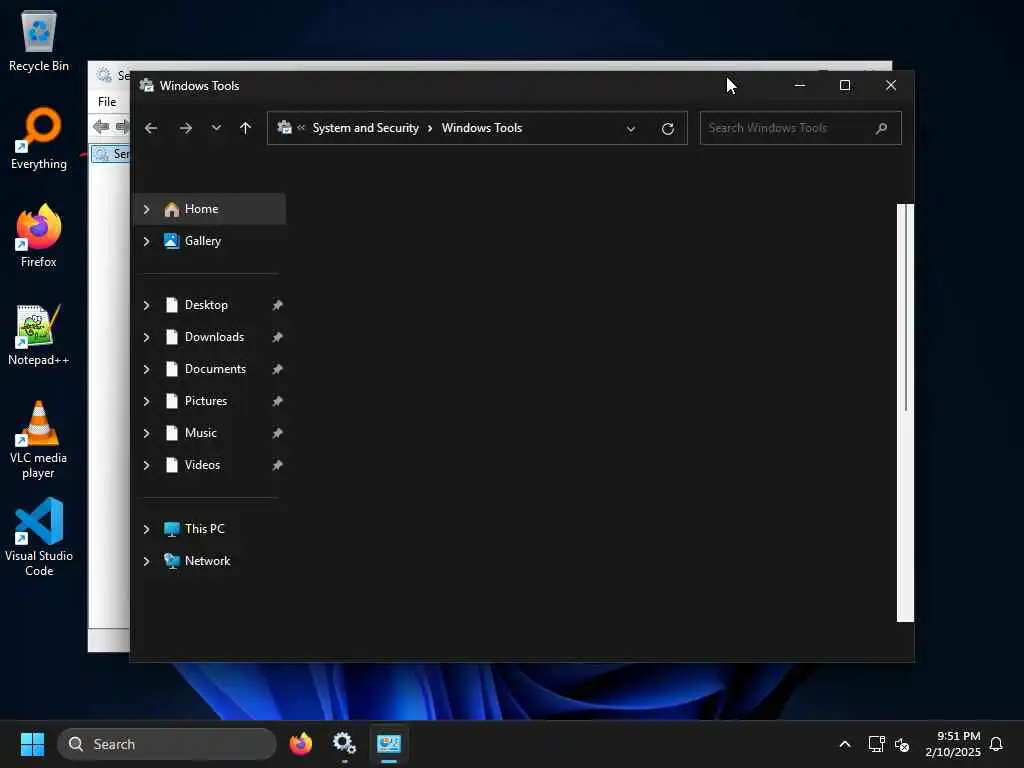1024x768 pixels.
Task: Click the pin icon beside Downloads
Action: (x=278, y=337)
